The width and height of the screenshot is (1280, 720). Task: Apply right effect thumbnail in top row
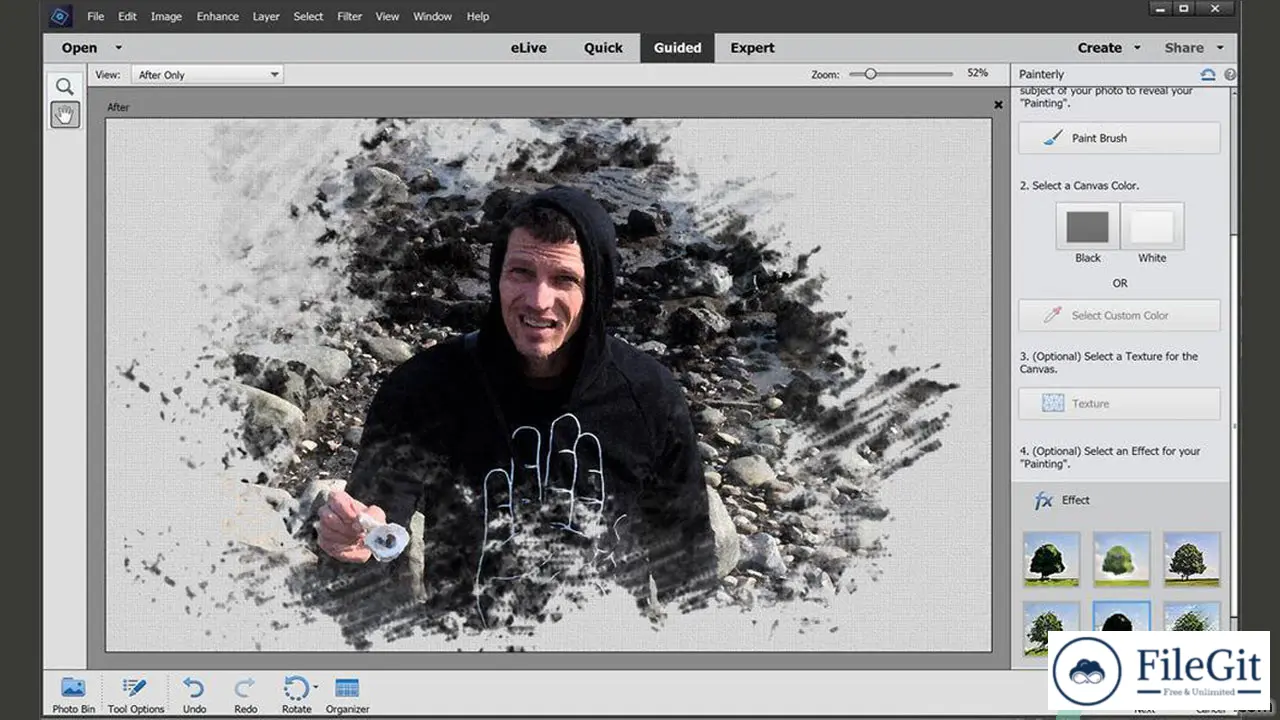pyautogui.click(x=1191, y=559)
